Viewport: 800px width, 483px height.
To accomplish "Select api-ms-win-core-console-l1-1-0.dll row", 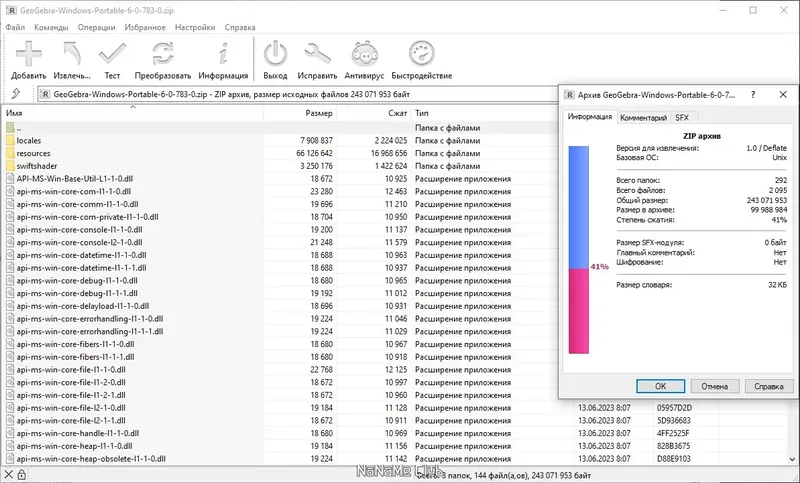I will 281,230.
